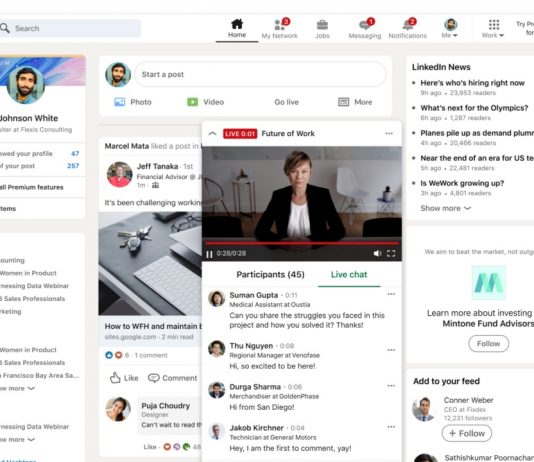Image resolution: width=534 pixels, height=462 pixels.
Task: Go to the Home tab
Action: coord(237,28)
